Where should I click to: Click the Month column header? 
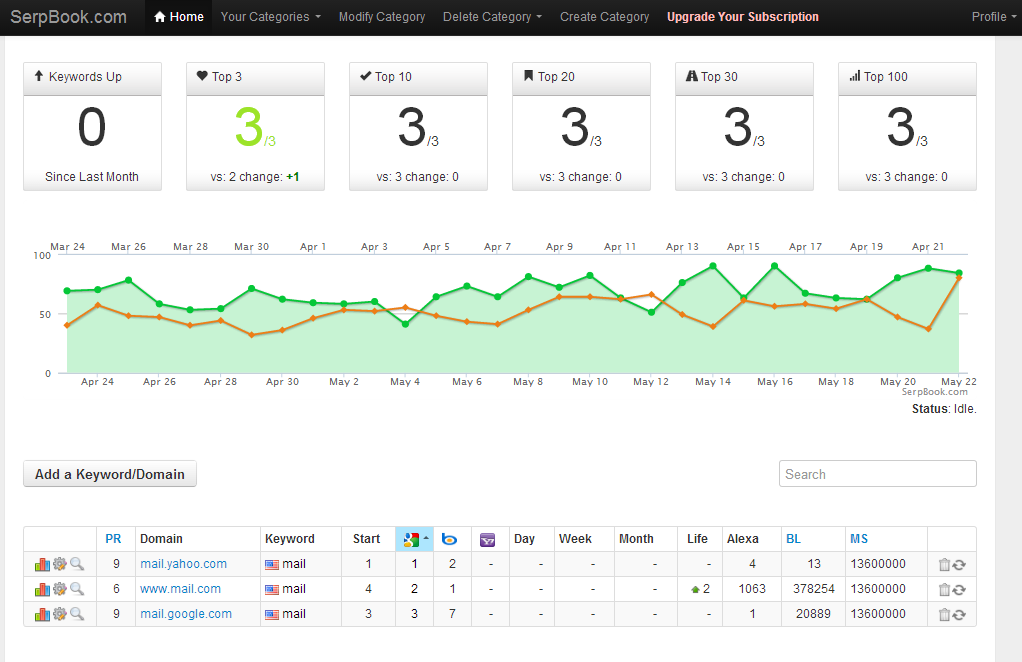pos(636,539)
